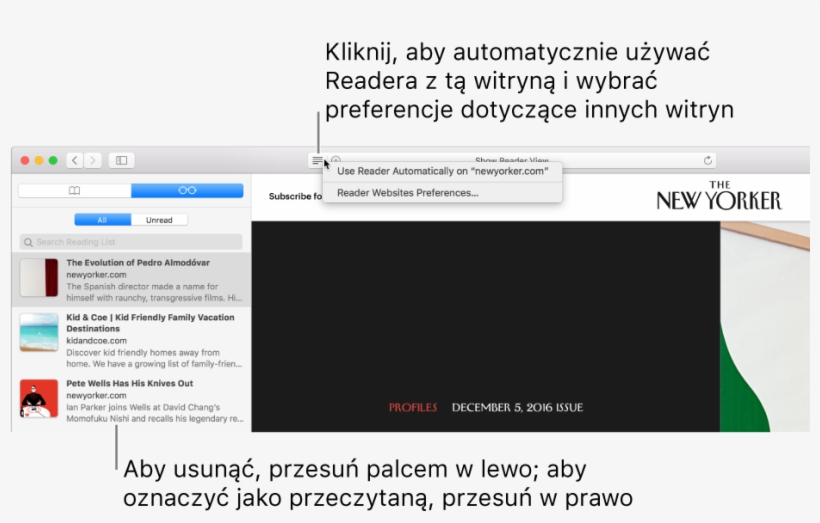Show All reading list items
The height and width of the screenshot is (523, 820).
102,220
